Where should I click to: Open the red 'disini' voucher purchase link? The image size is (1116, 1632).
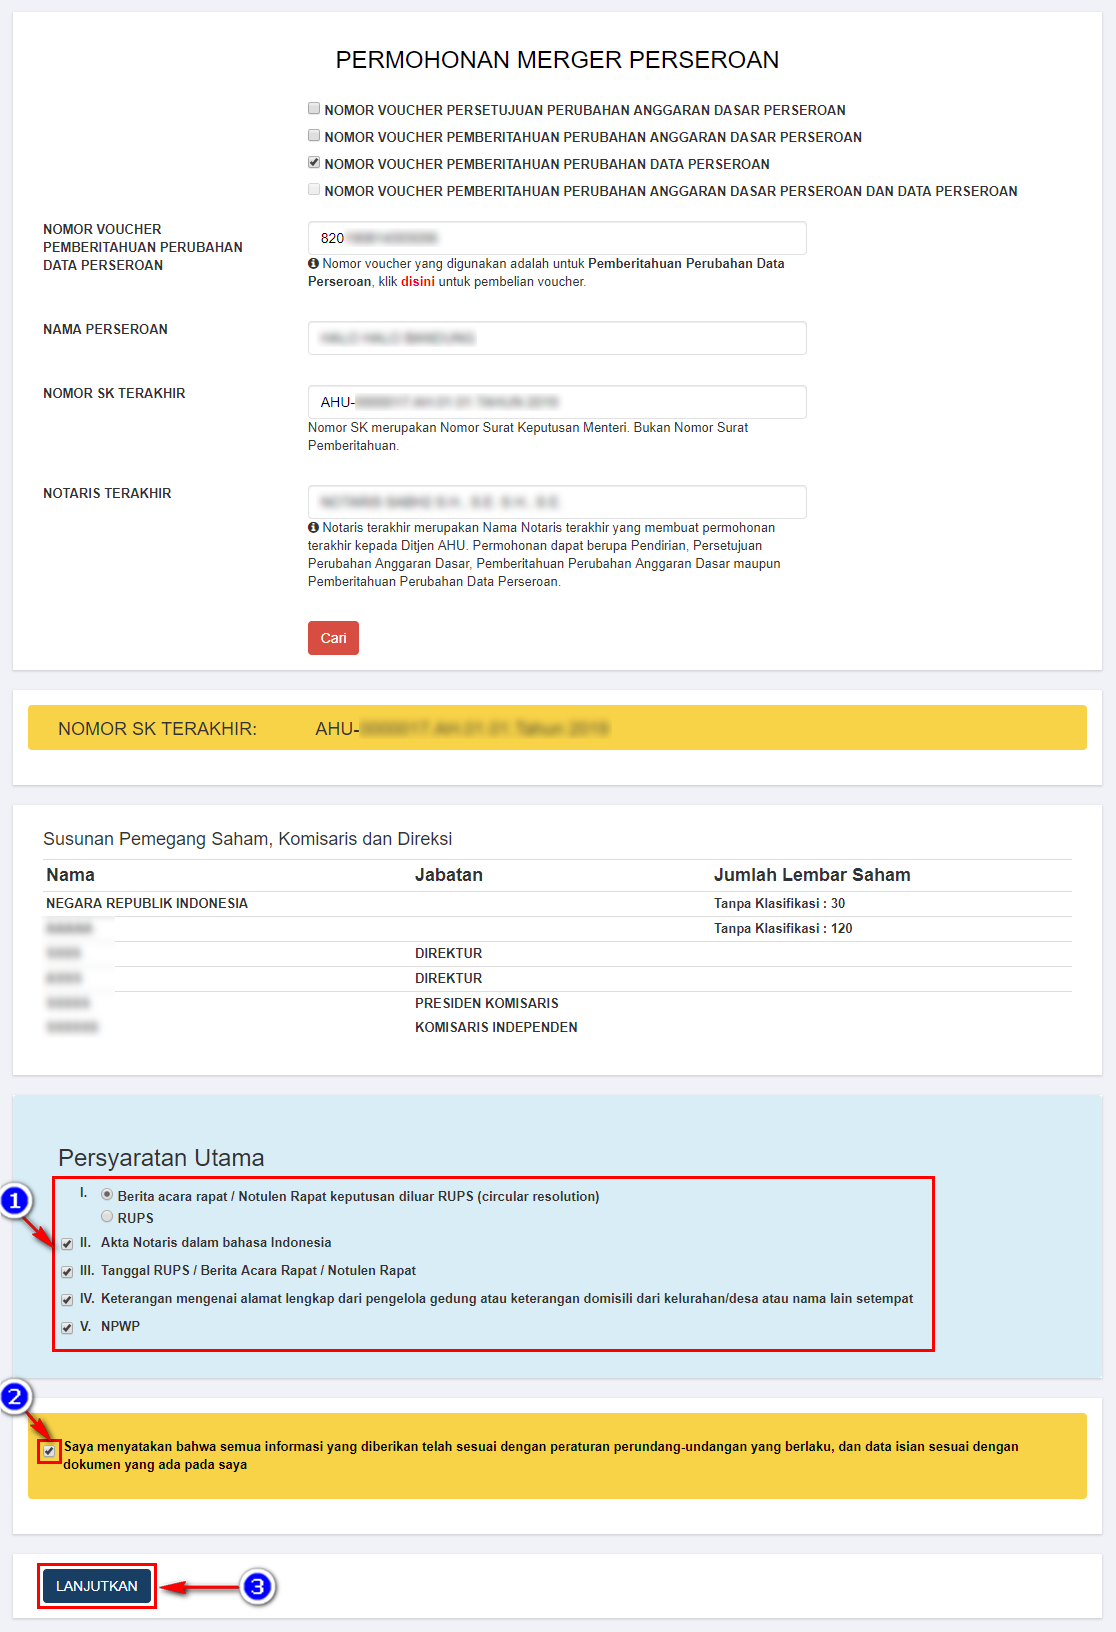(417, 282)
